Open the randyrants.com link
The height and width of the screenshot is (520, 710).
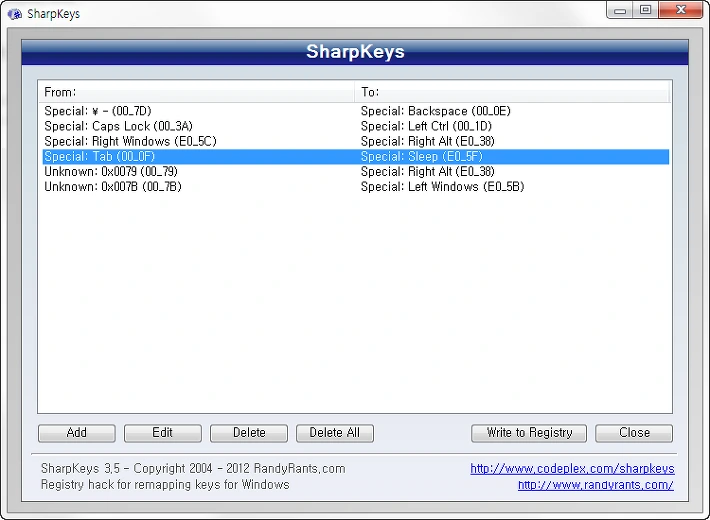(595, 485)
